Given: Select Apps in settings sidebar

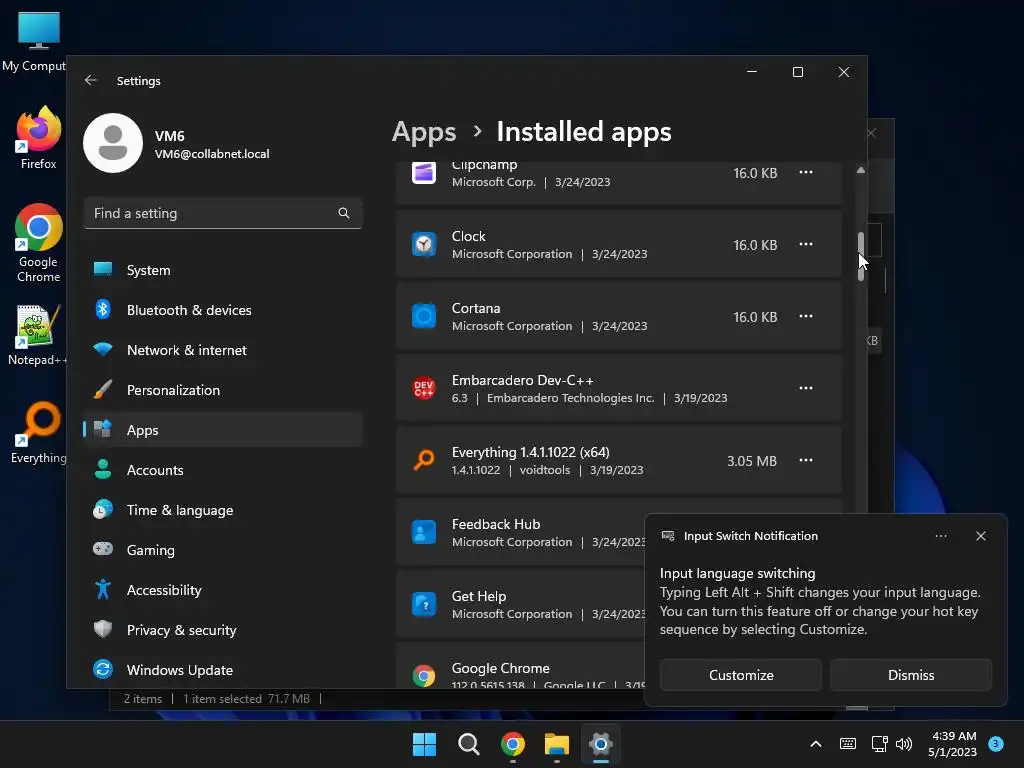Looking at the screenshot, I should click(x=223, y=430).
